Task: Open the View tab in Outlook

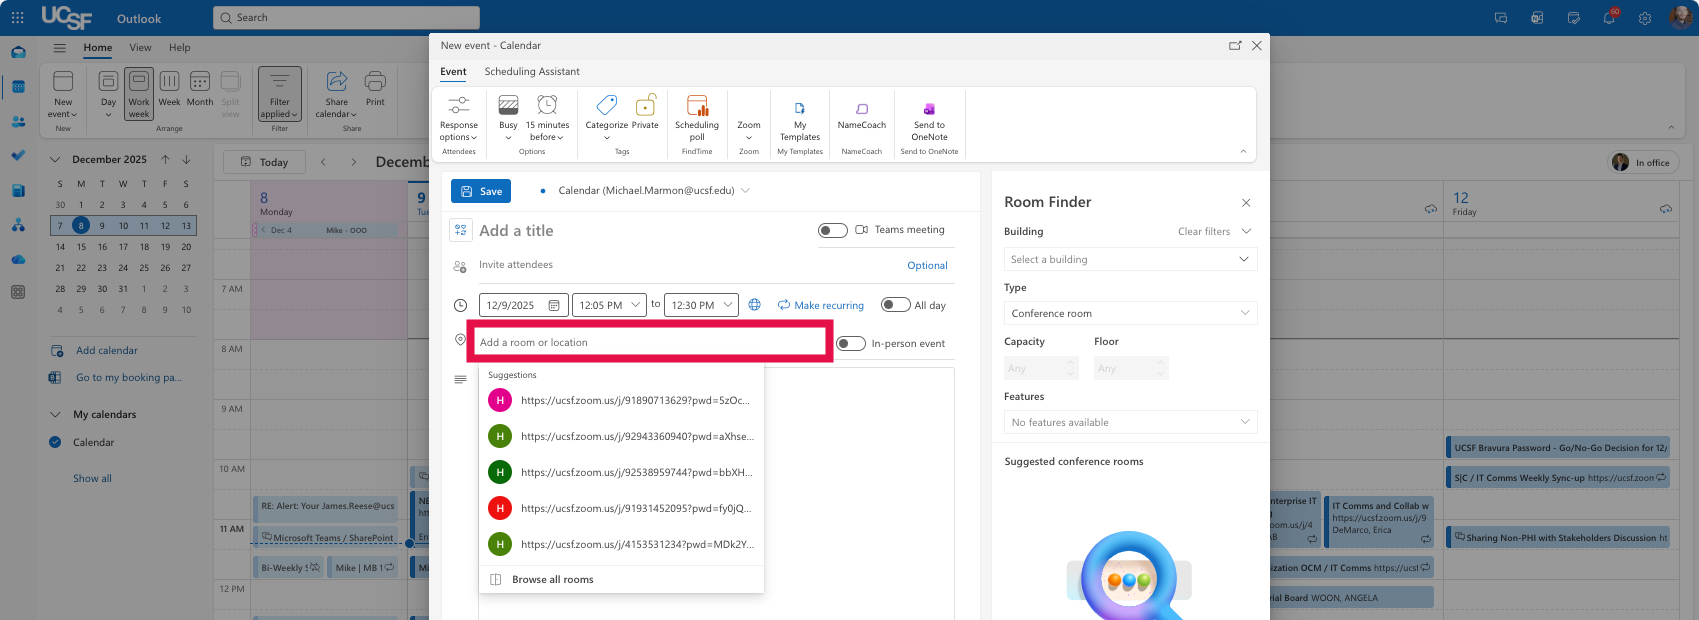Action: tap(140, 47)
